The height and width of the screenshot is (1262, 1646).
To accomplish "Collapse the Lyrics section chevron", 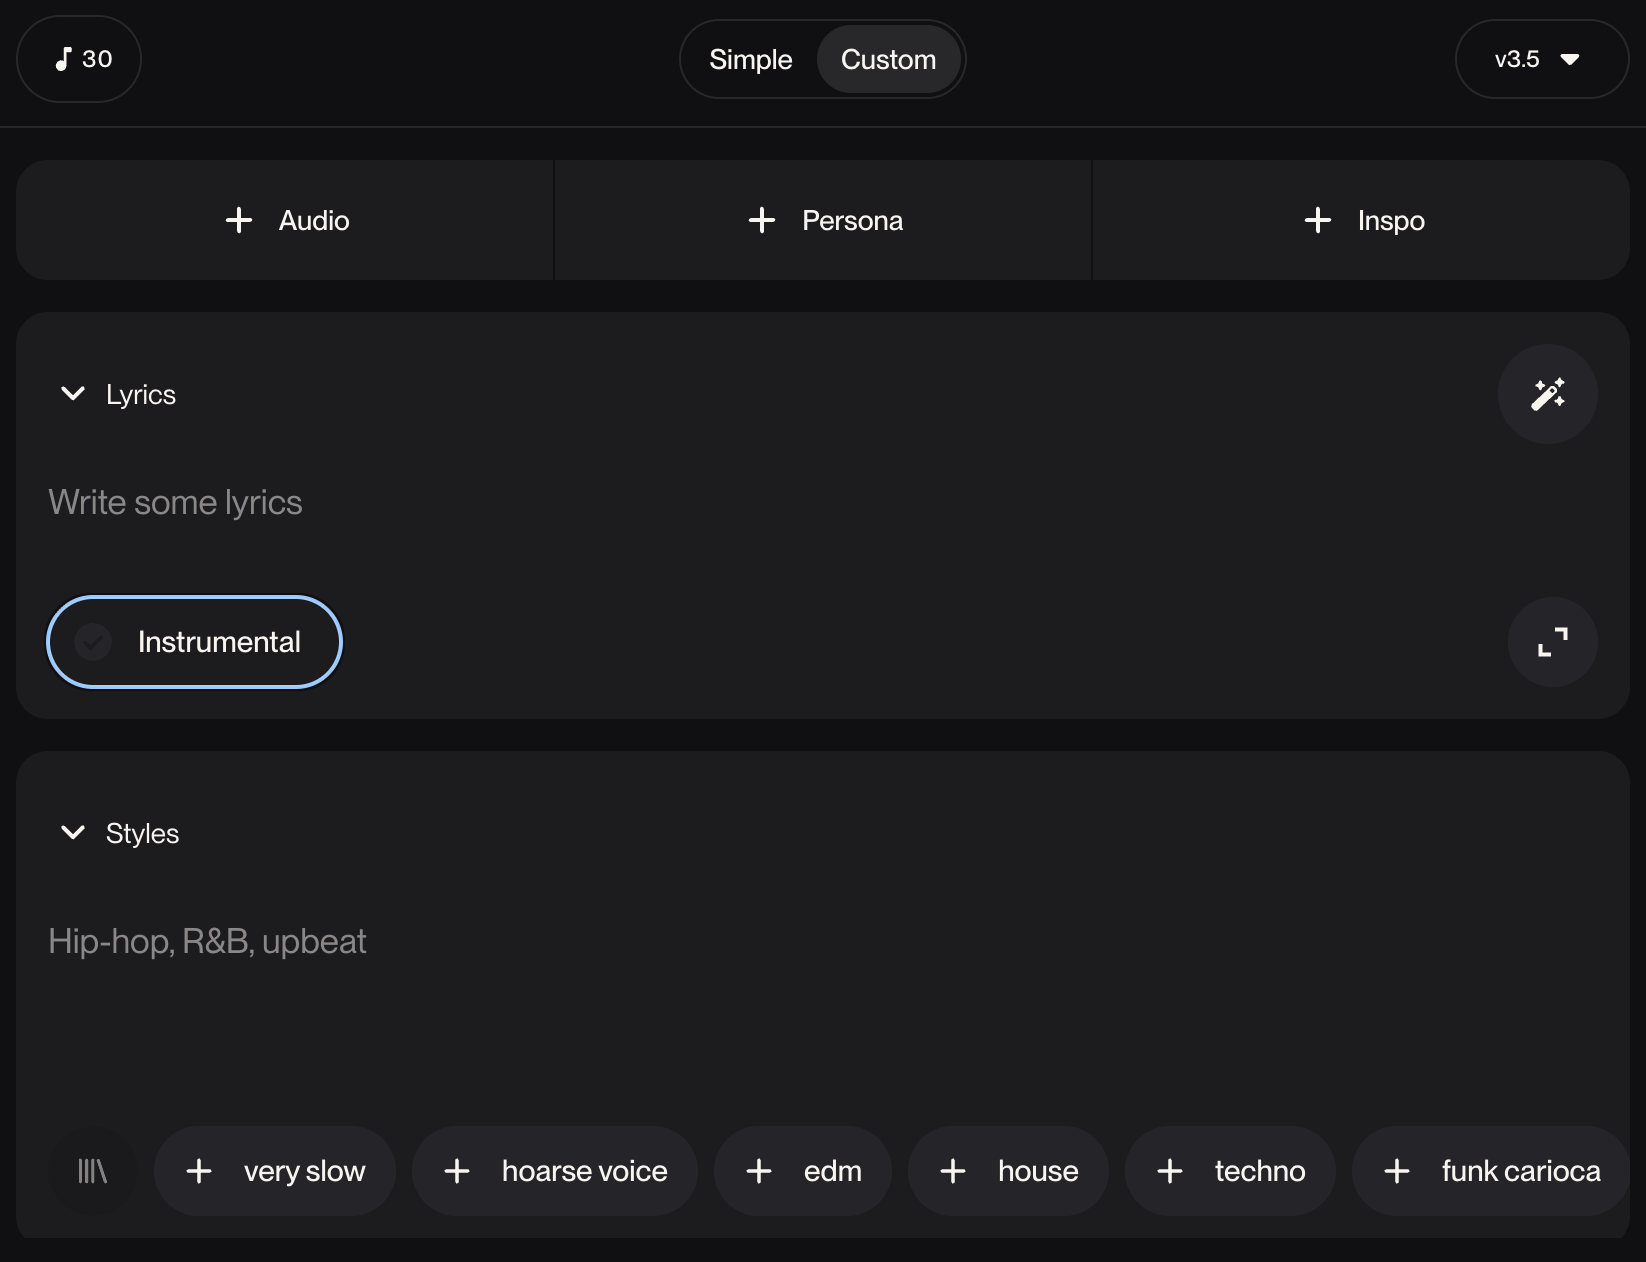I will coord(73,394).
